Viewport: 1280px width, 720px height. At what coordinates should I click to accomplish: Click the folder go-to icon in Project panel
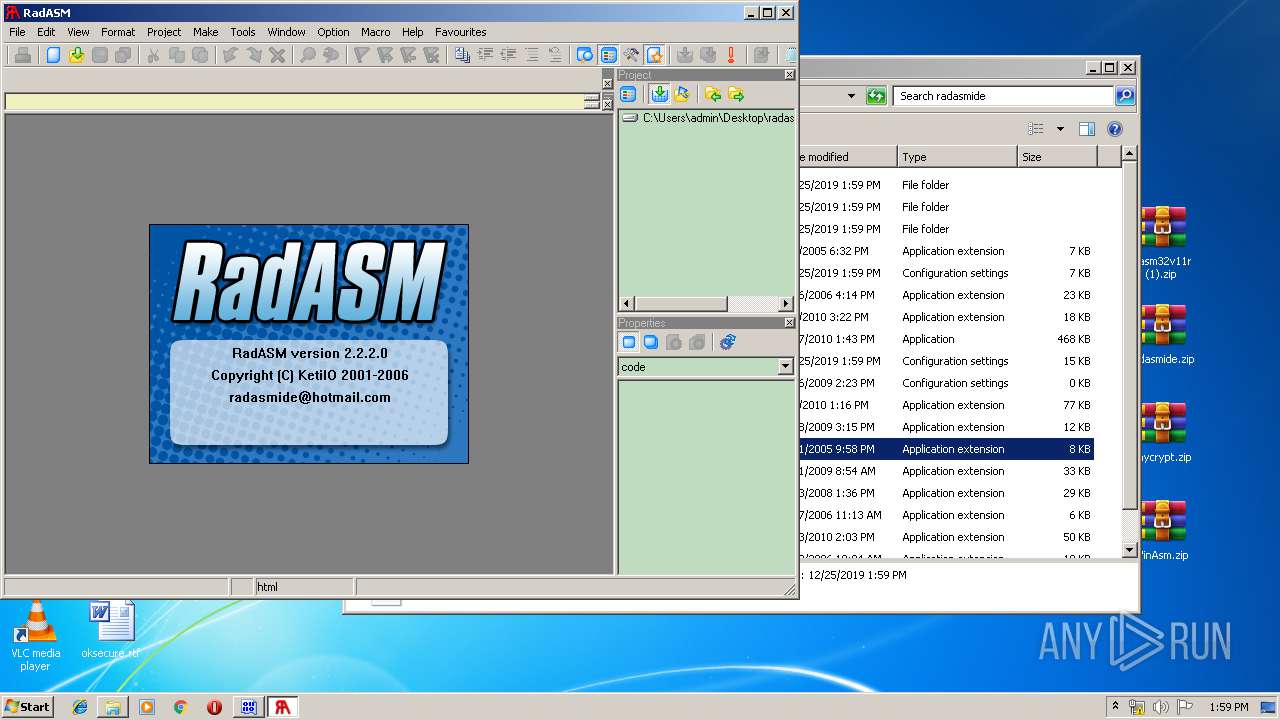coord(736,94)
